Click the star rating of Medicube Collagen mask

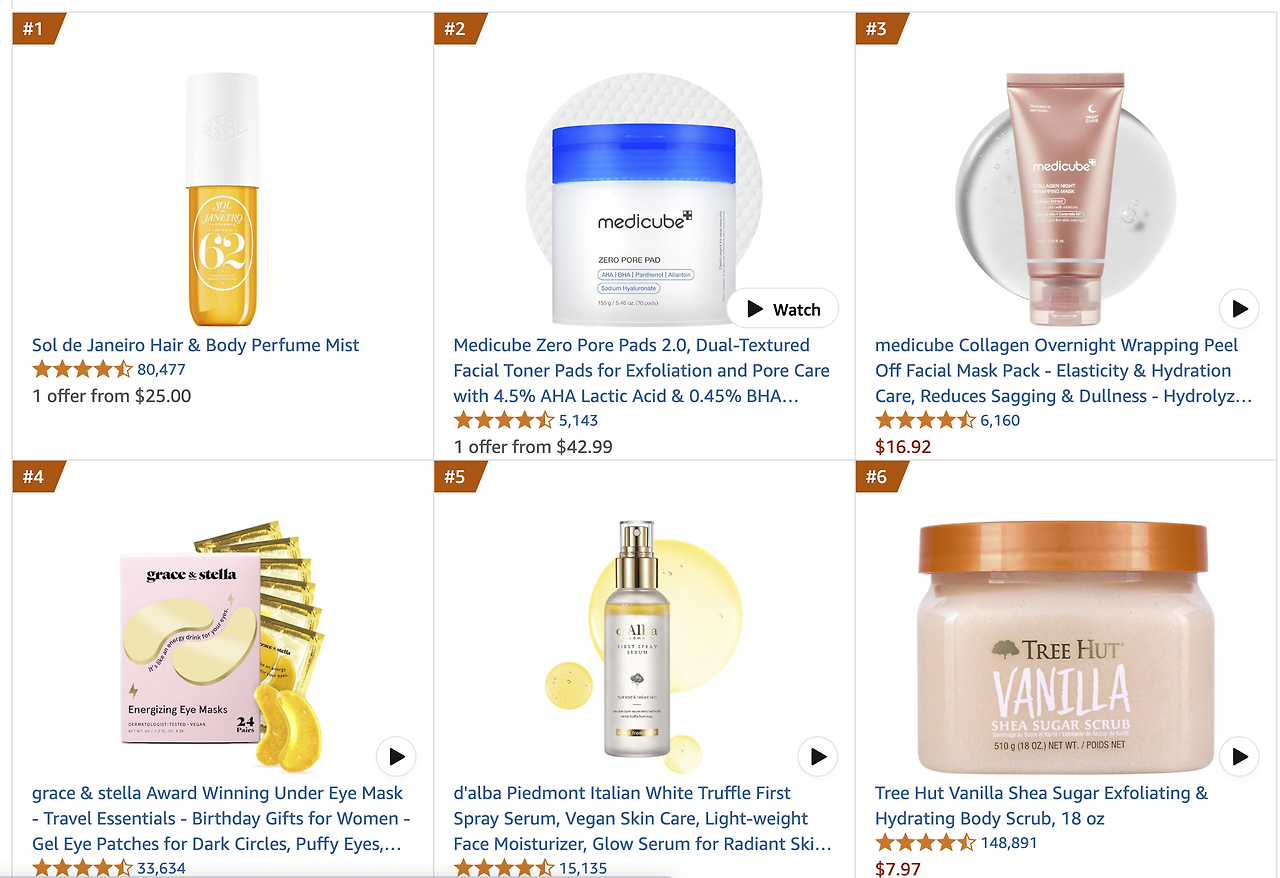pyautogui.click(x=925, y=420)
